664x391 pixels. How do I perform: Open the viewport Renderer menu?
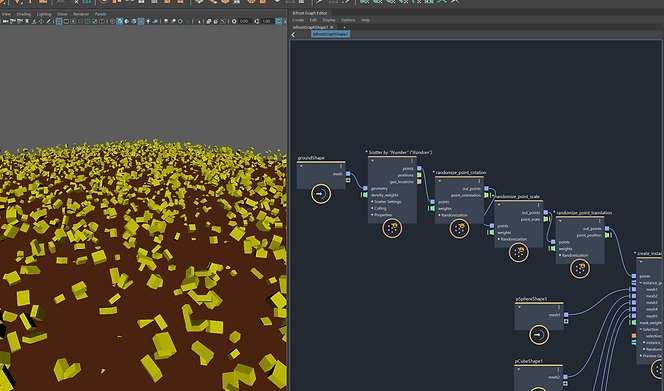coord(81,14)
